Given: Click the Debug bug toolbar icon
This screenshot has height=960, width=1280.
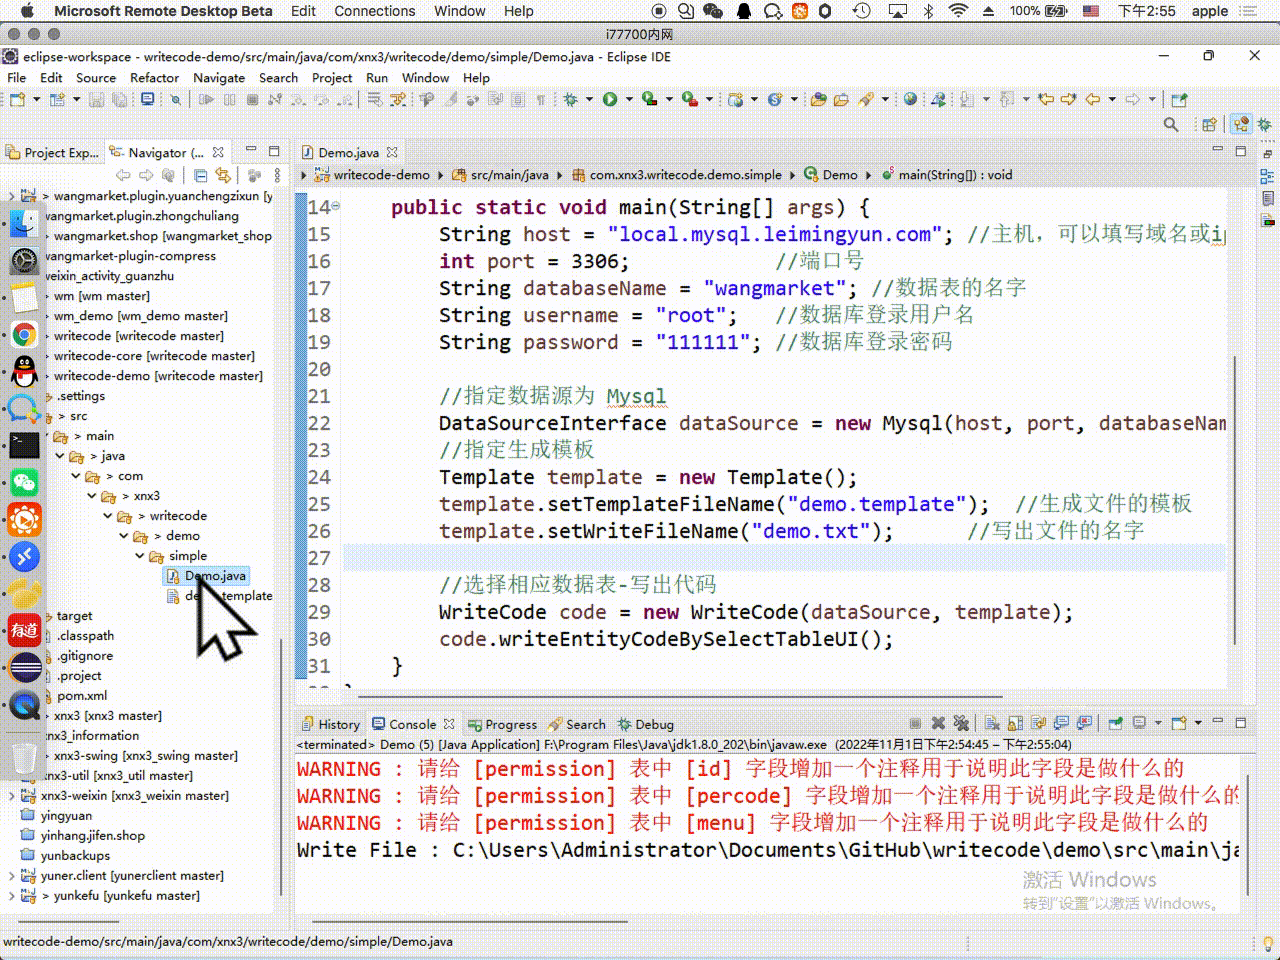Looking at the screenshot, I should click(x=569, y=99).
